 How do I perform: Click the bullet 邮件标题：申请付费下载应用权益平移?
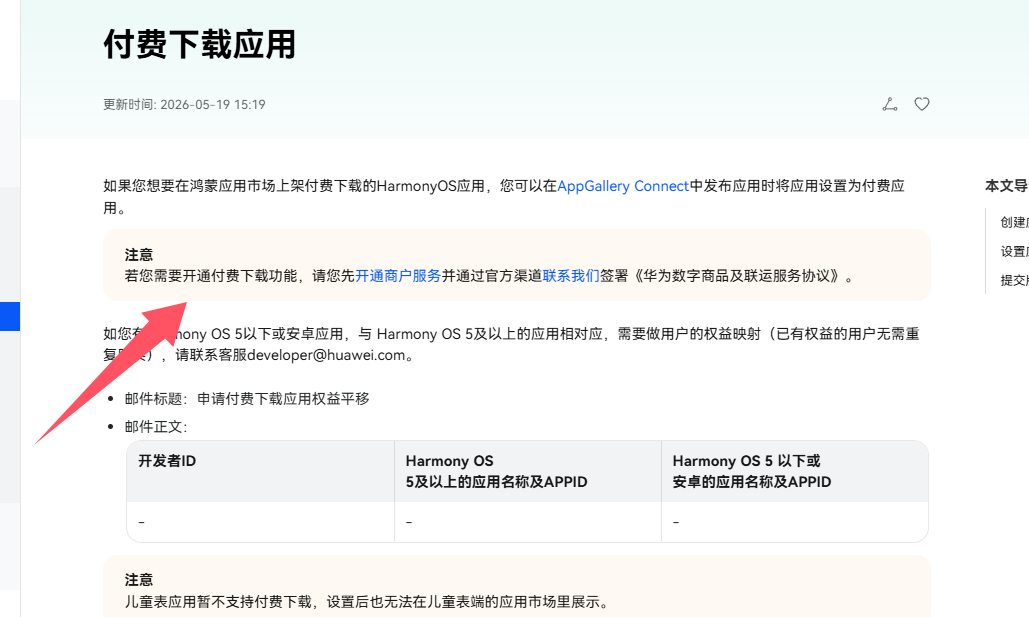pyautogui.click(x=247, y=398)
